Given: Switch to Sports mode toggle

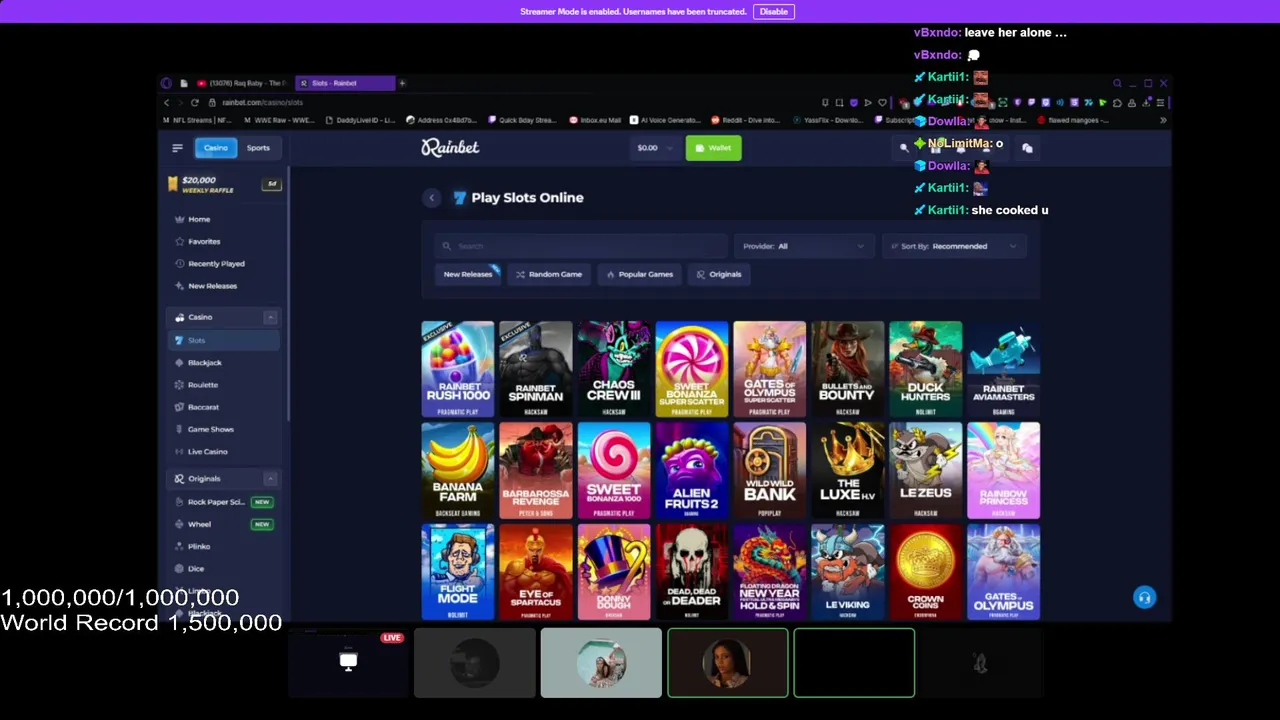Looking at the screenshot, I should 258,148.
